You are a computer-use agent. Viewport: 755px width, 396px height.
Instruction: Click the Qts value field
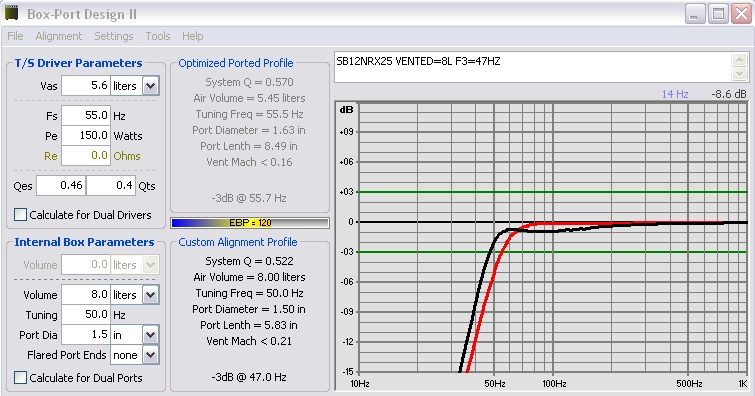(111, 185)
